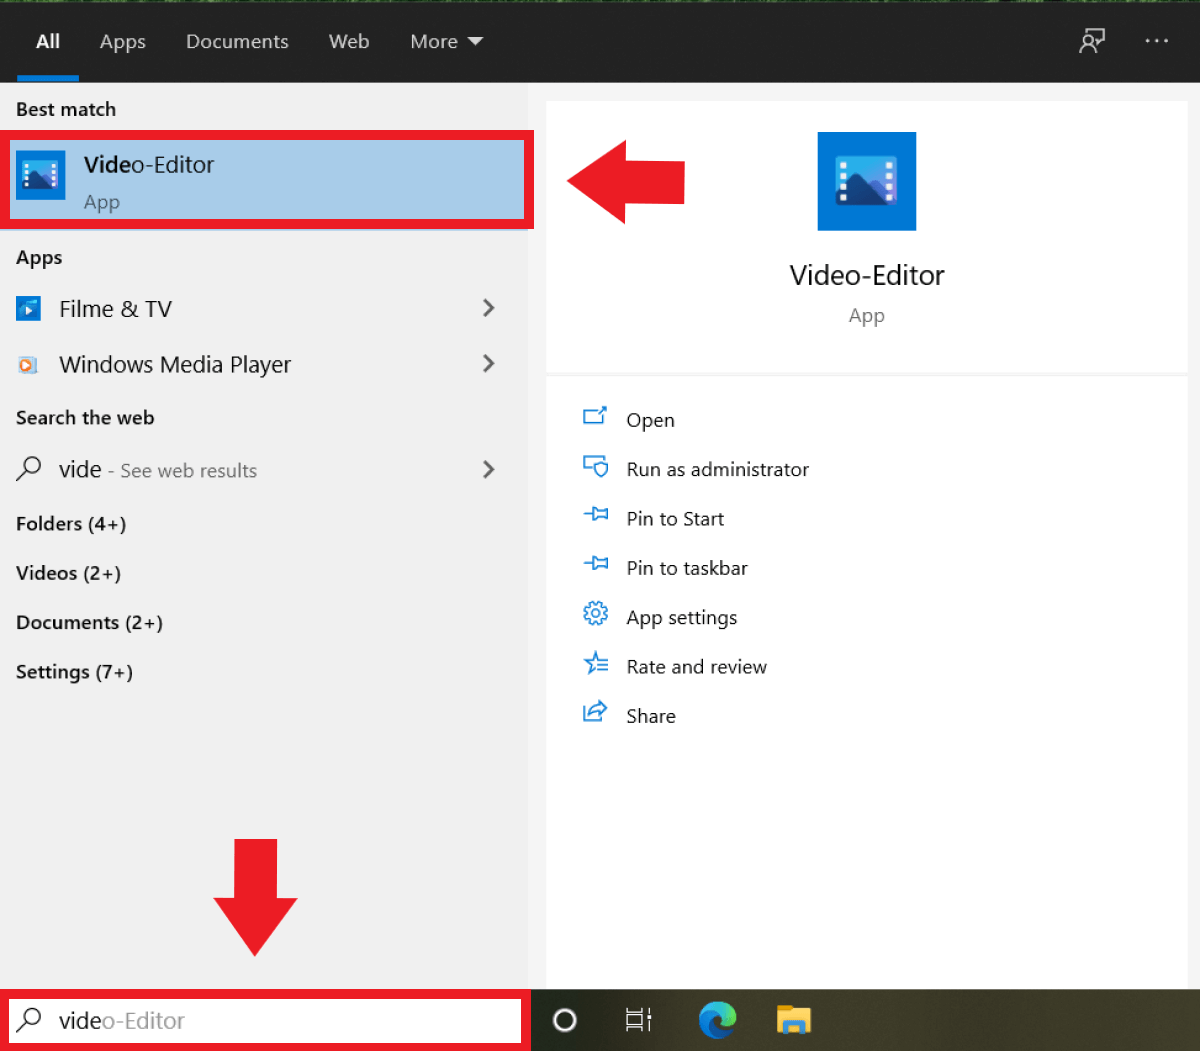The image size is (1200, 1051).
Task: Expand the More filter dropdown
Action: point(446,41)
